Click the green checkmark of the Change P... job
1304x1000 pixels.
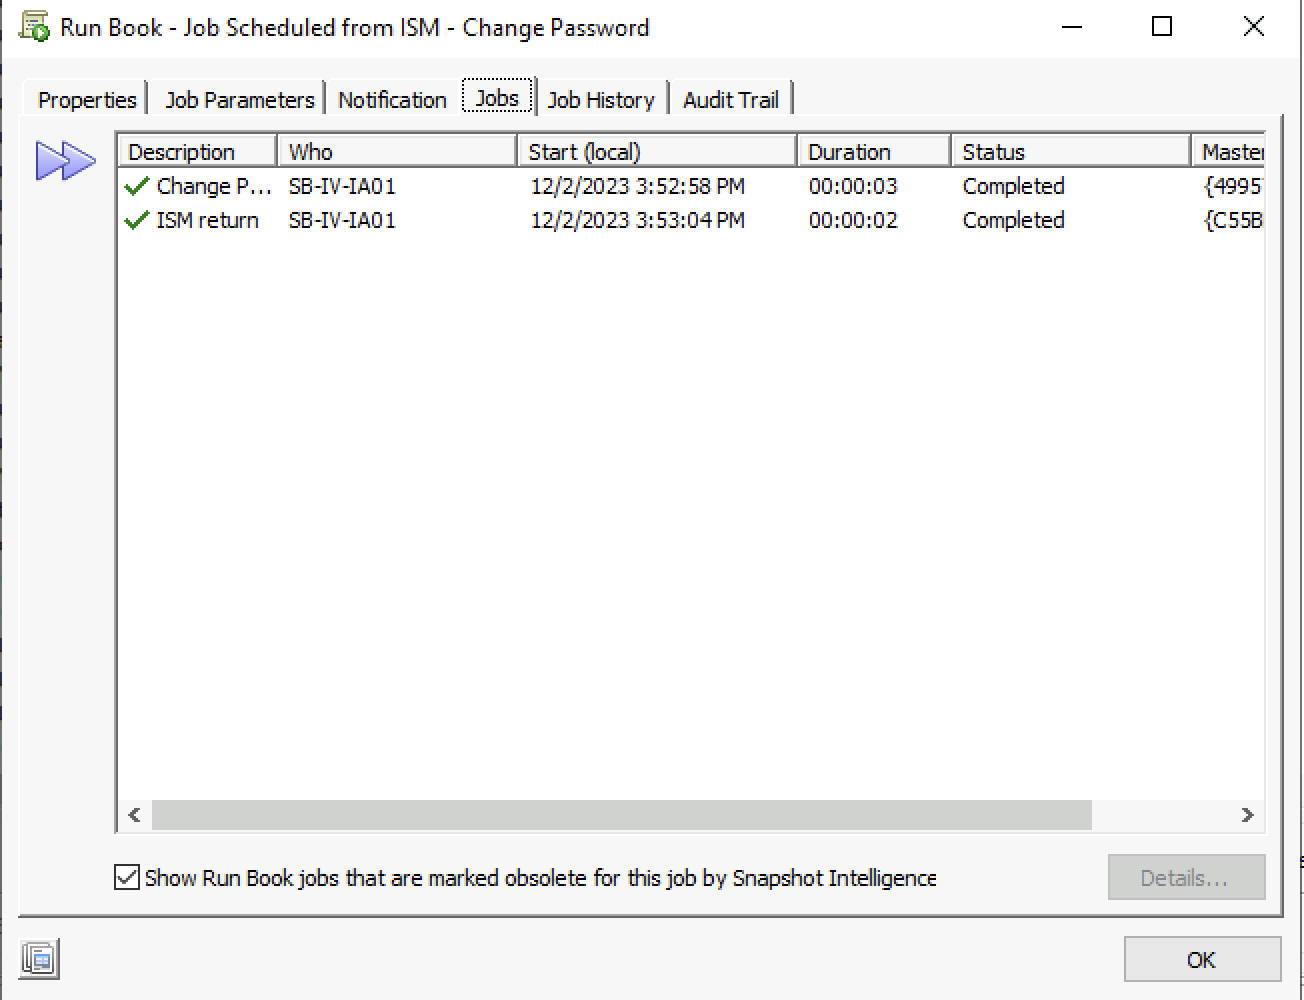pyautogui.click(x=137, y=186)
